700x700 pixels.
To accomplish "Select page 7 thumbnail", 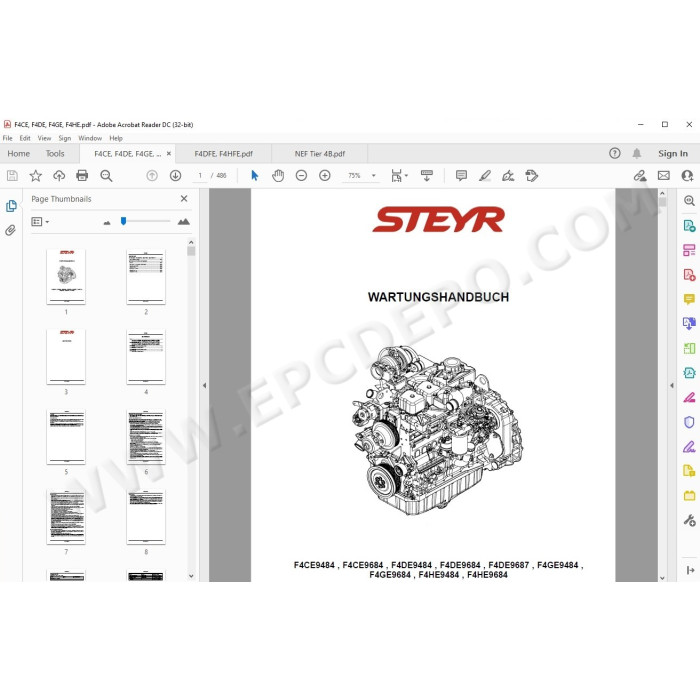I will coord(66,517).
